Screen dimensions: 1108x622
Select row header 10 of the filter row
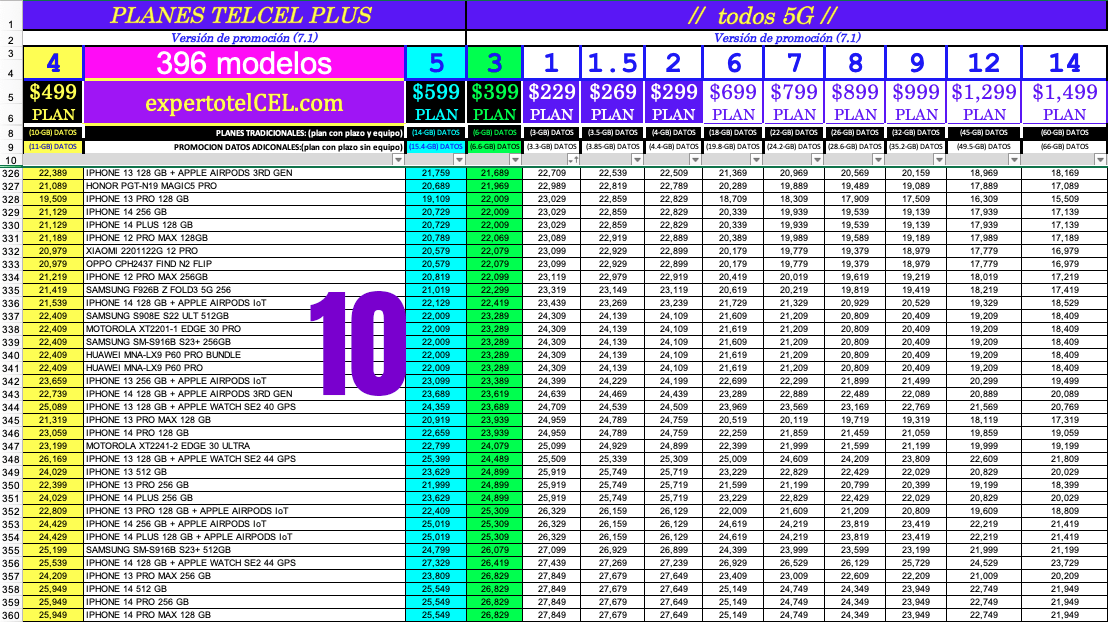(11, 160)
